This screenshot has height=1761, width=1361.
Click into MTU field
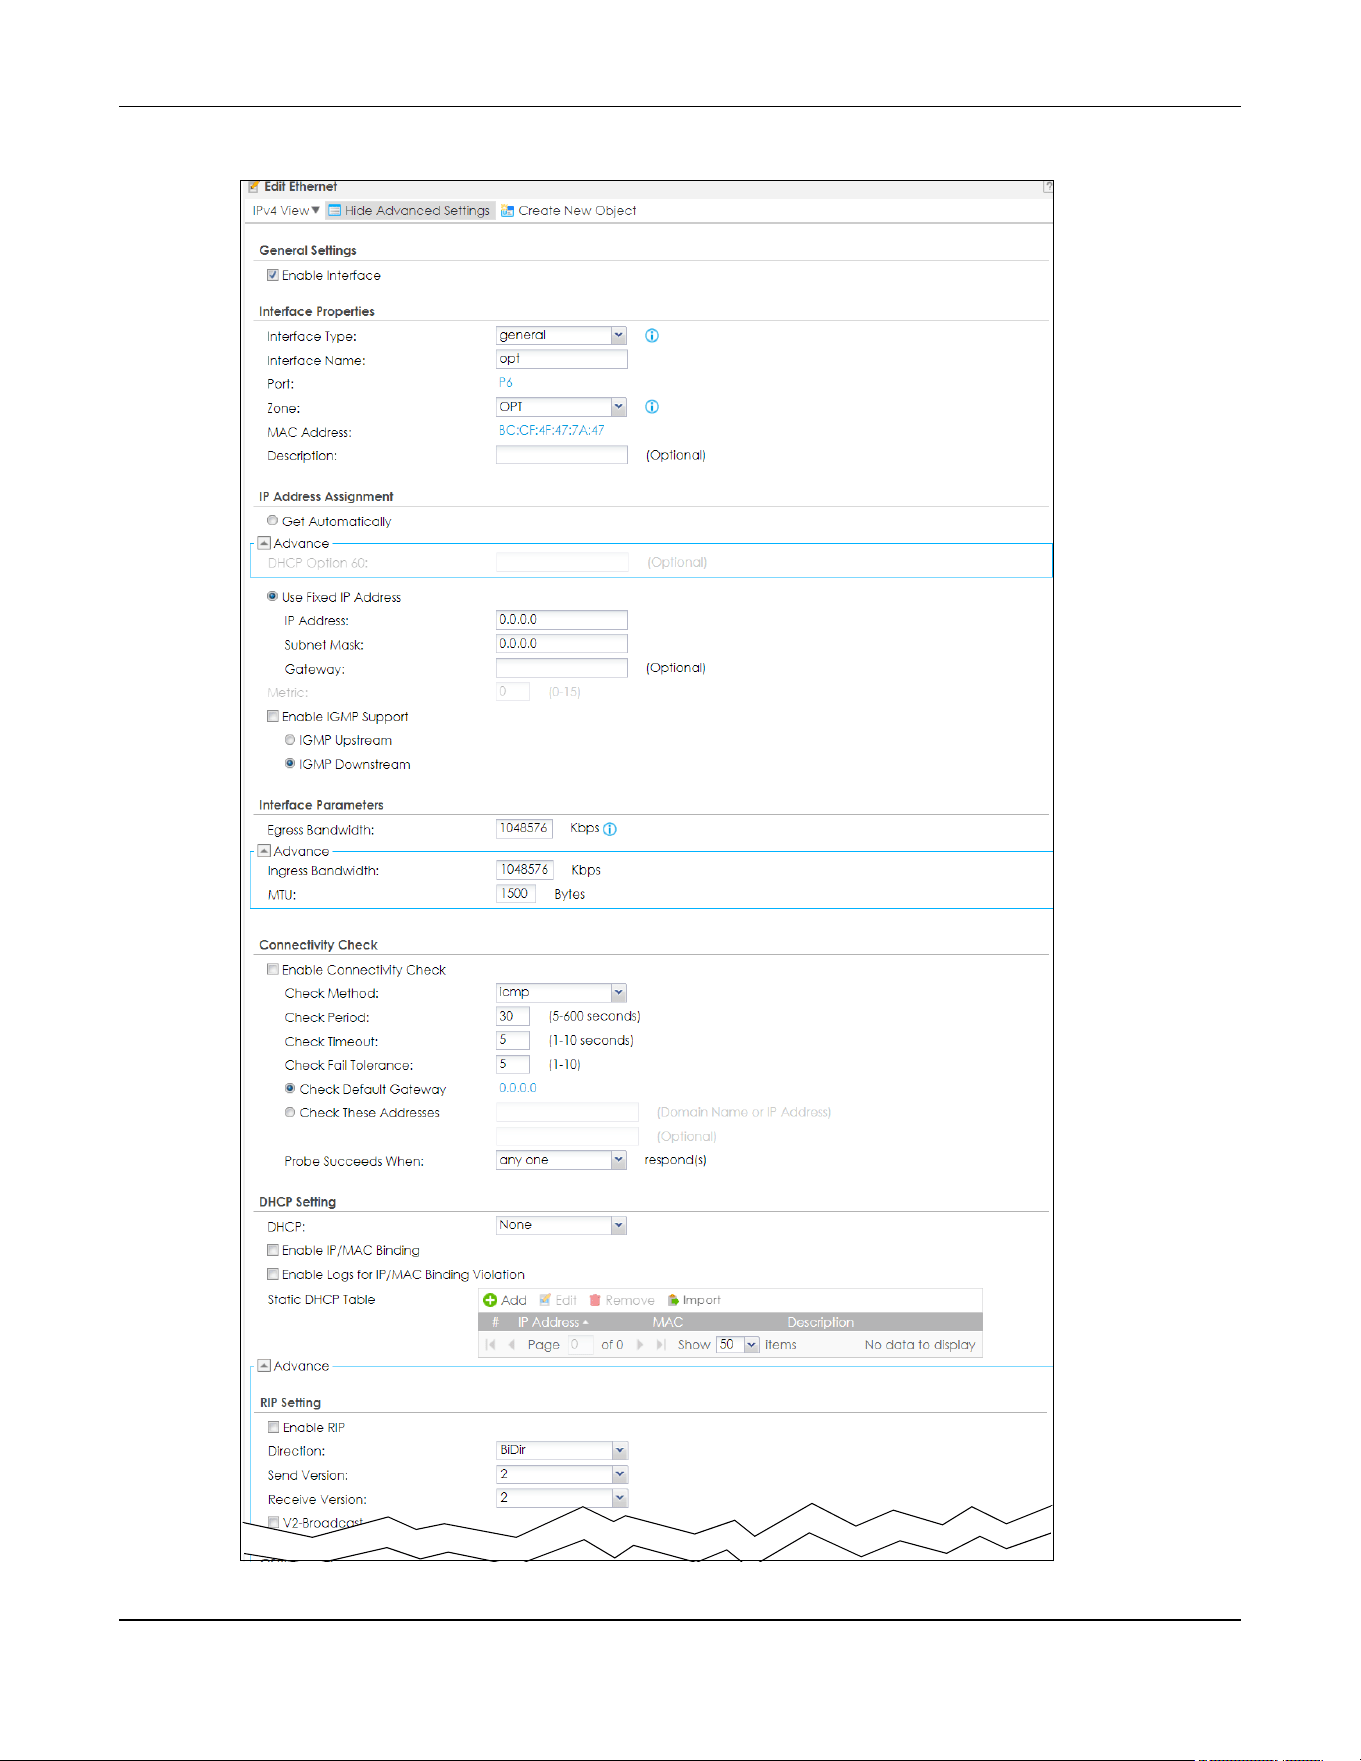point(516,894)
